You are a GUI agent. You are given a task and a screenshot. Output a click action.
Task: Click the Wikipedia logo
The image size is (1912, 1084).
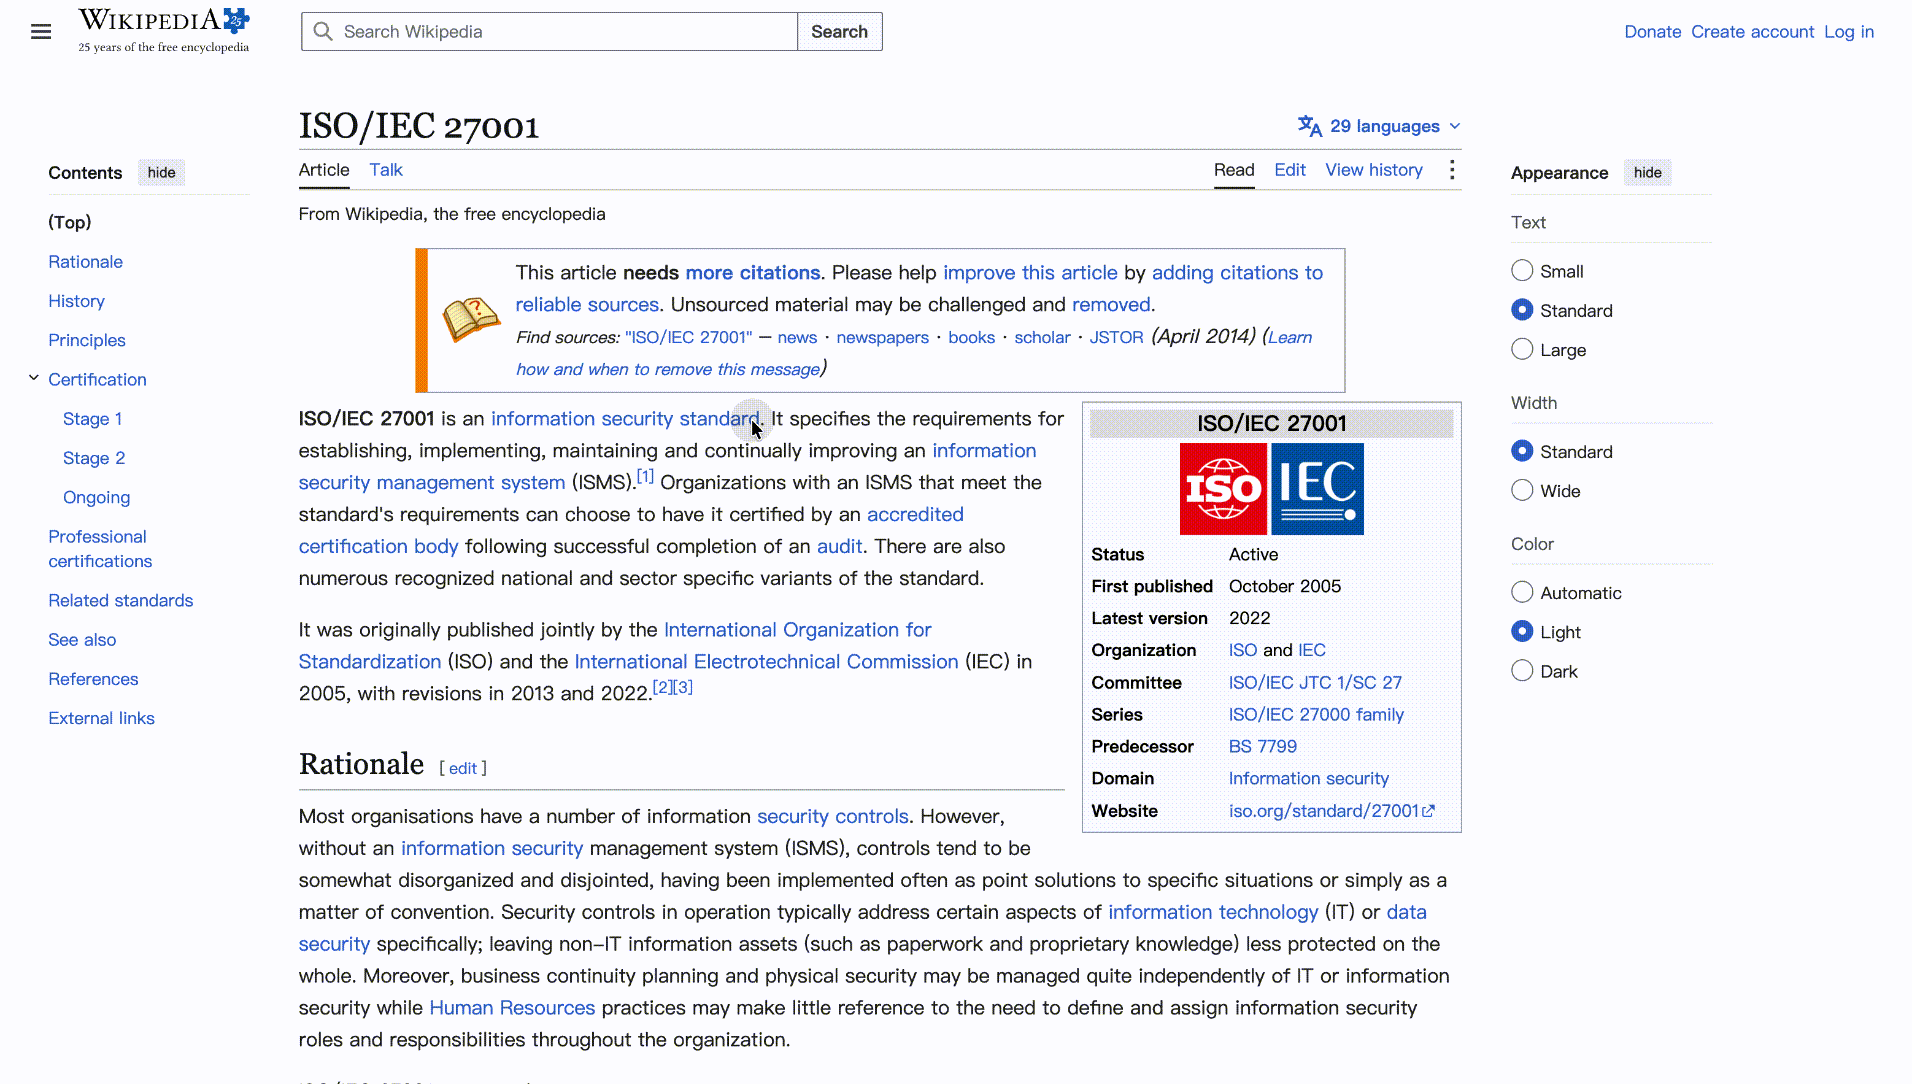click(x=164, y=31)
